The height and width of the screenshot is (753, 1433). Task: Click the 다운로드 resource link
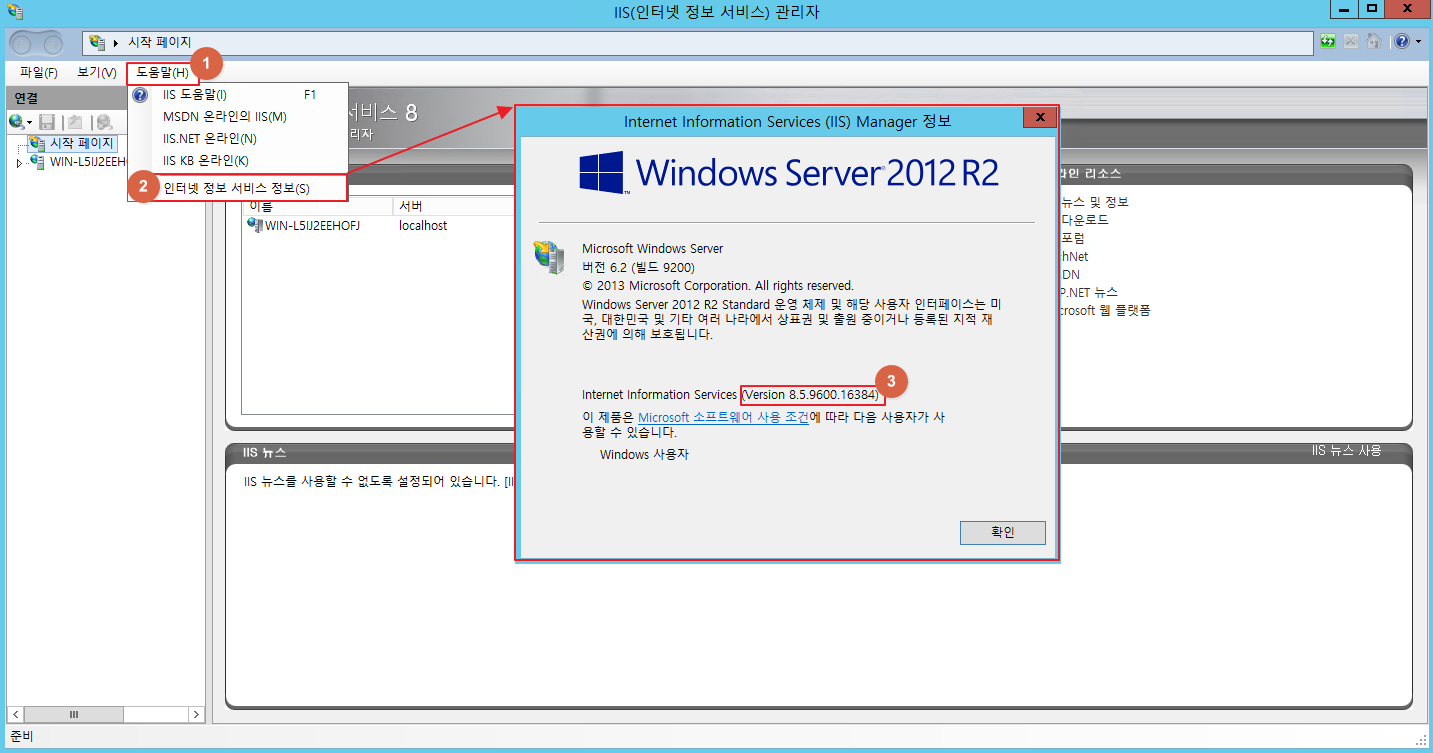pos(1084,220)
